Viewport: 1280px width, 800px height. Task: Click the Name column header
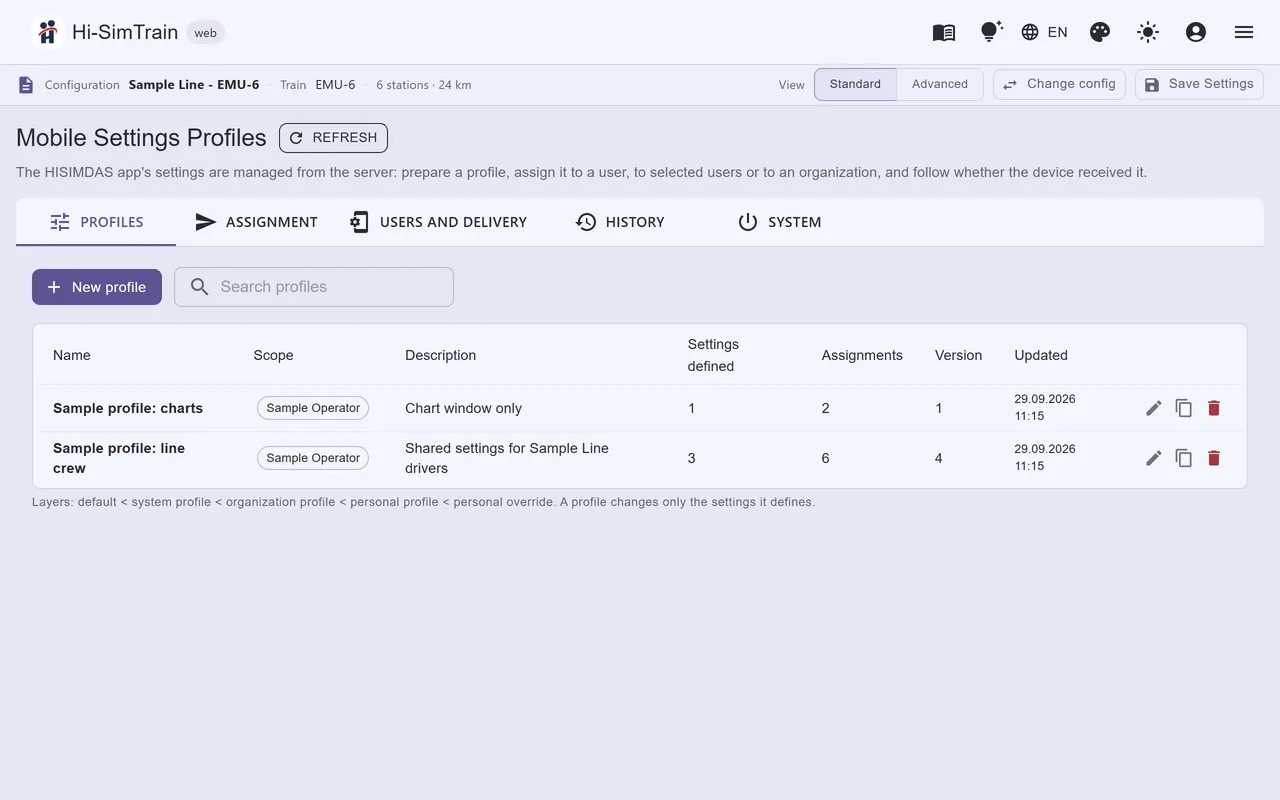click(72, 355)
